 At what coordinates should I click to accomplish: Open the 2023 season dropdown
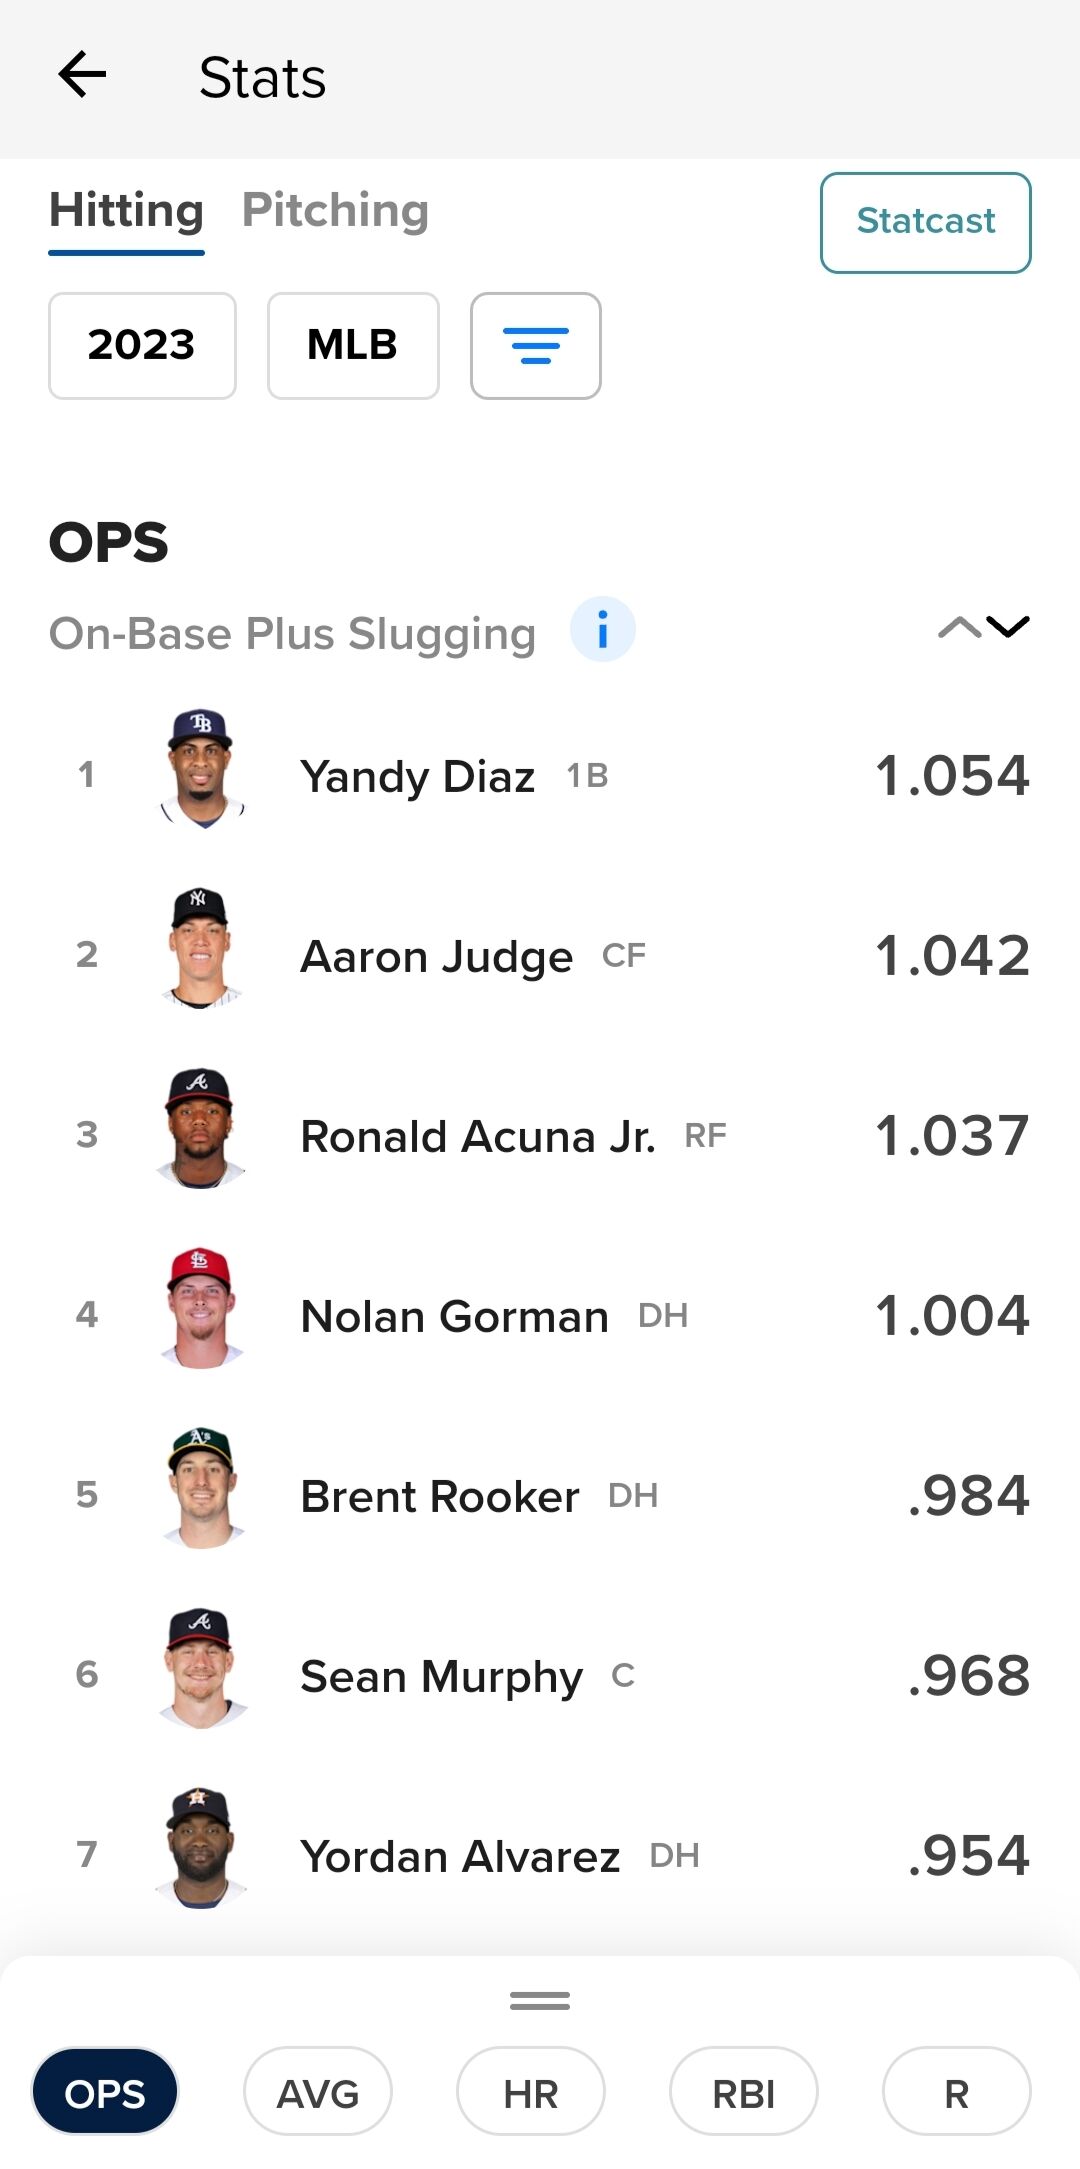(x=142, y=346)
